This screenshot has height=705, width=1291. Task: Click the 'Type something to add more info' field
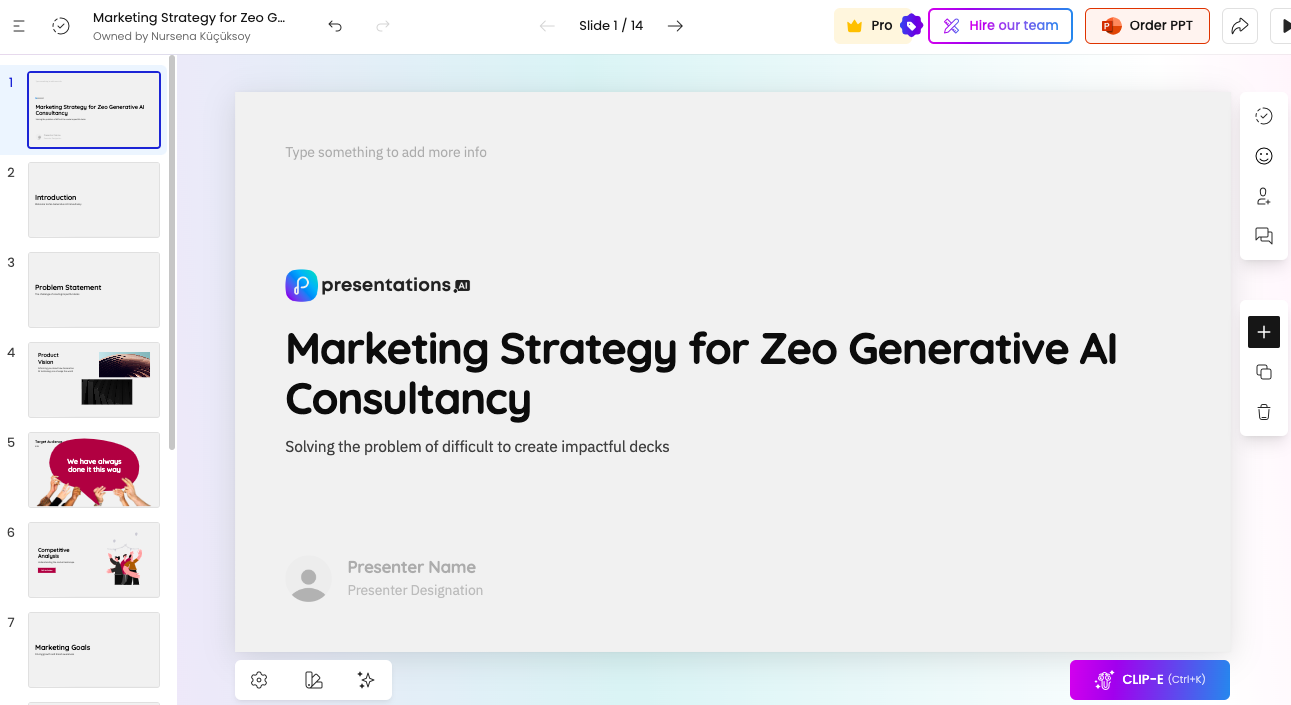point(386,152)
